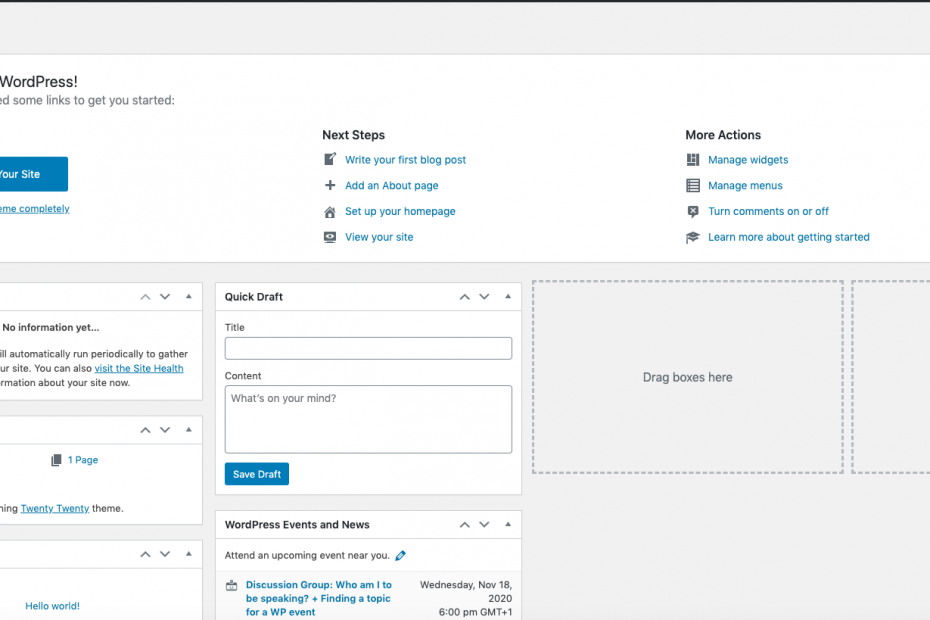Open Learn more about getting started link
The width and height of the screenshot is (930, 620).
[x=789, y=237]
